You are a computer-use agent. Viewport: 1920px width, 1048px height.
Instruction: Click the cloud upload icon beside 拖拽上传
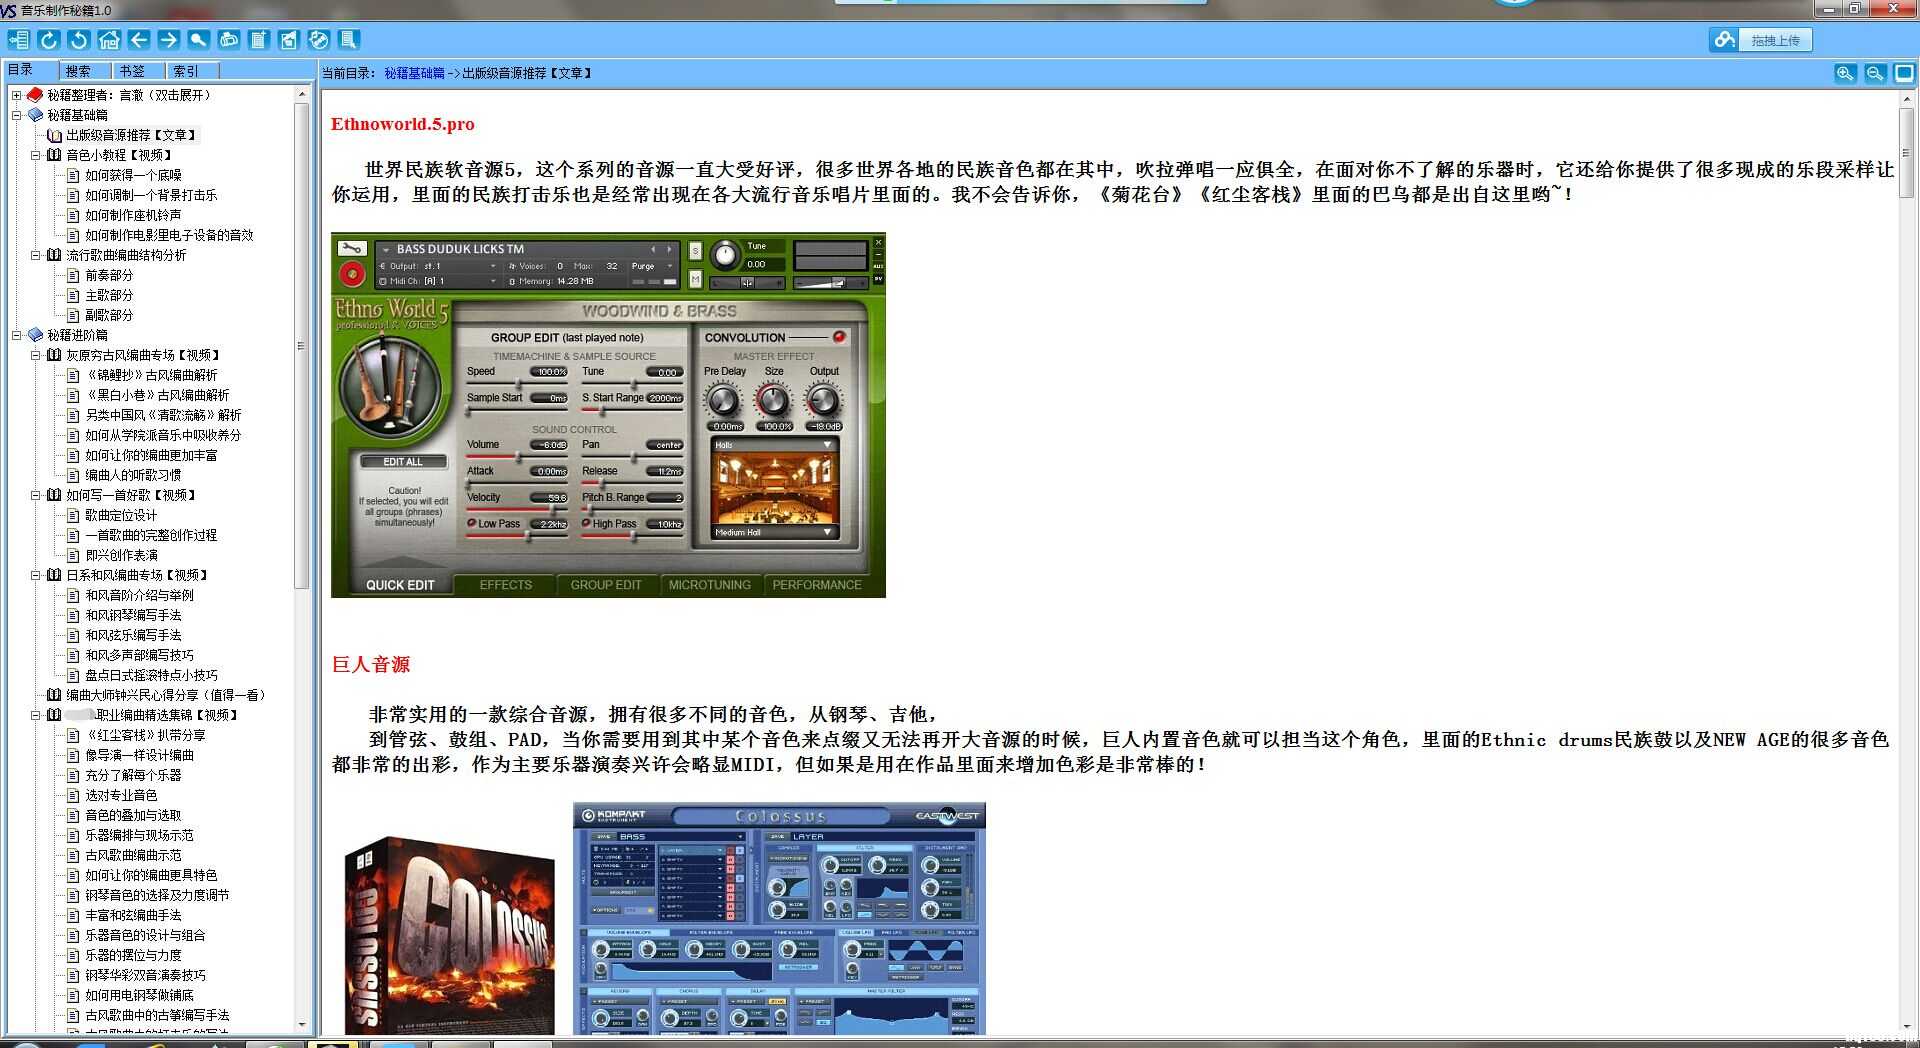click(1724, 40)
